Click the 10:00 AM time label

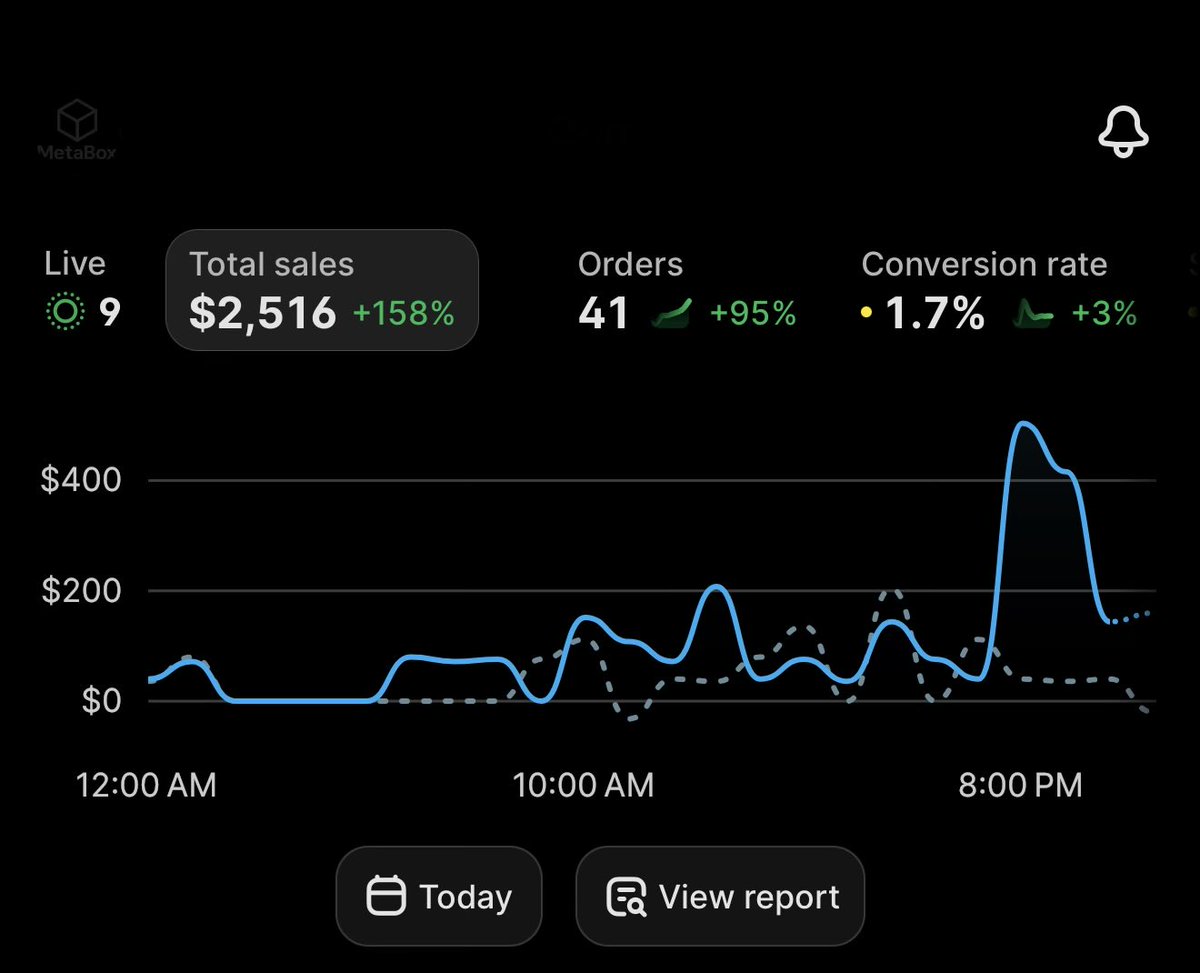[x=583, y=785]
